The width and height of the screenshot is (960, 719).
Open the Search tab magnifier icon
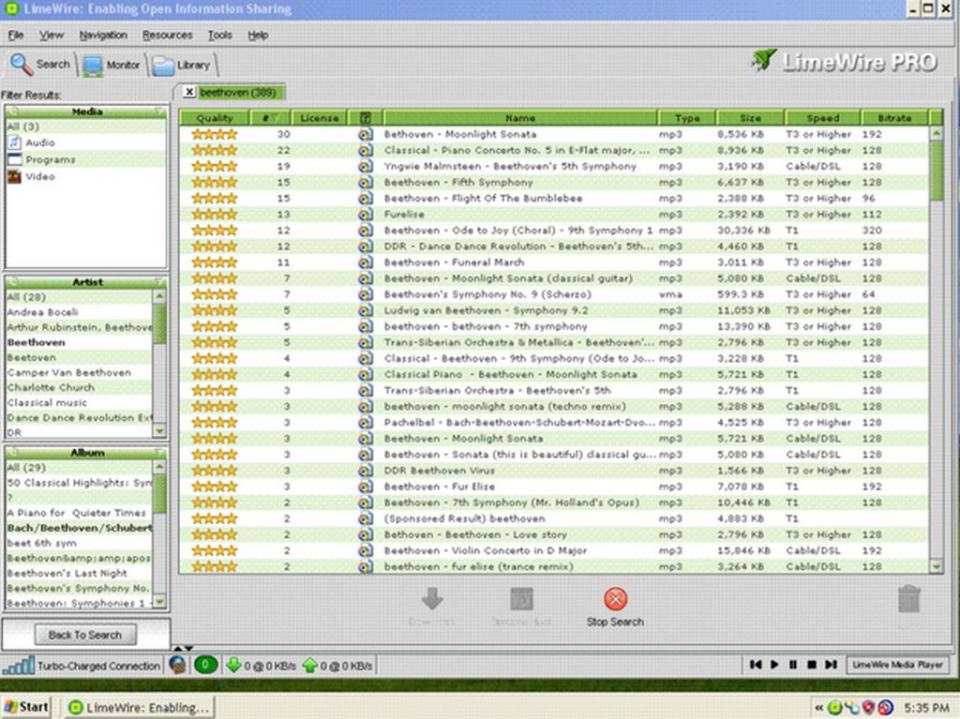pyautogui.click(x=21, y=64)
